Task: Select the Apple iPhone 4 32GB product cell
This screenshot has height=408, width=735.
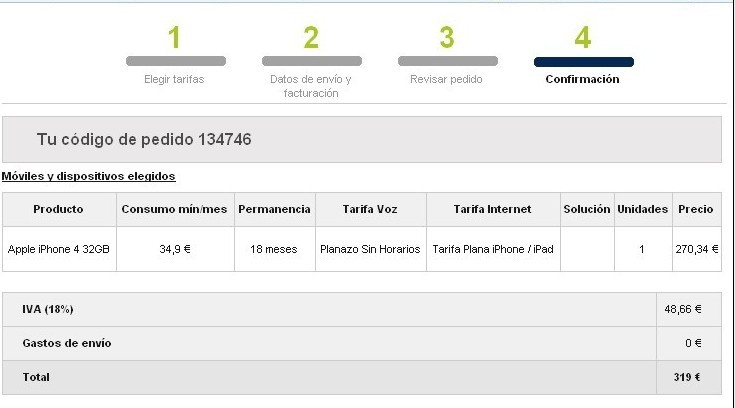Action: click(x=58, y=249)
